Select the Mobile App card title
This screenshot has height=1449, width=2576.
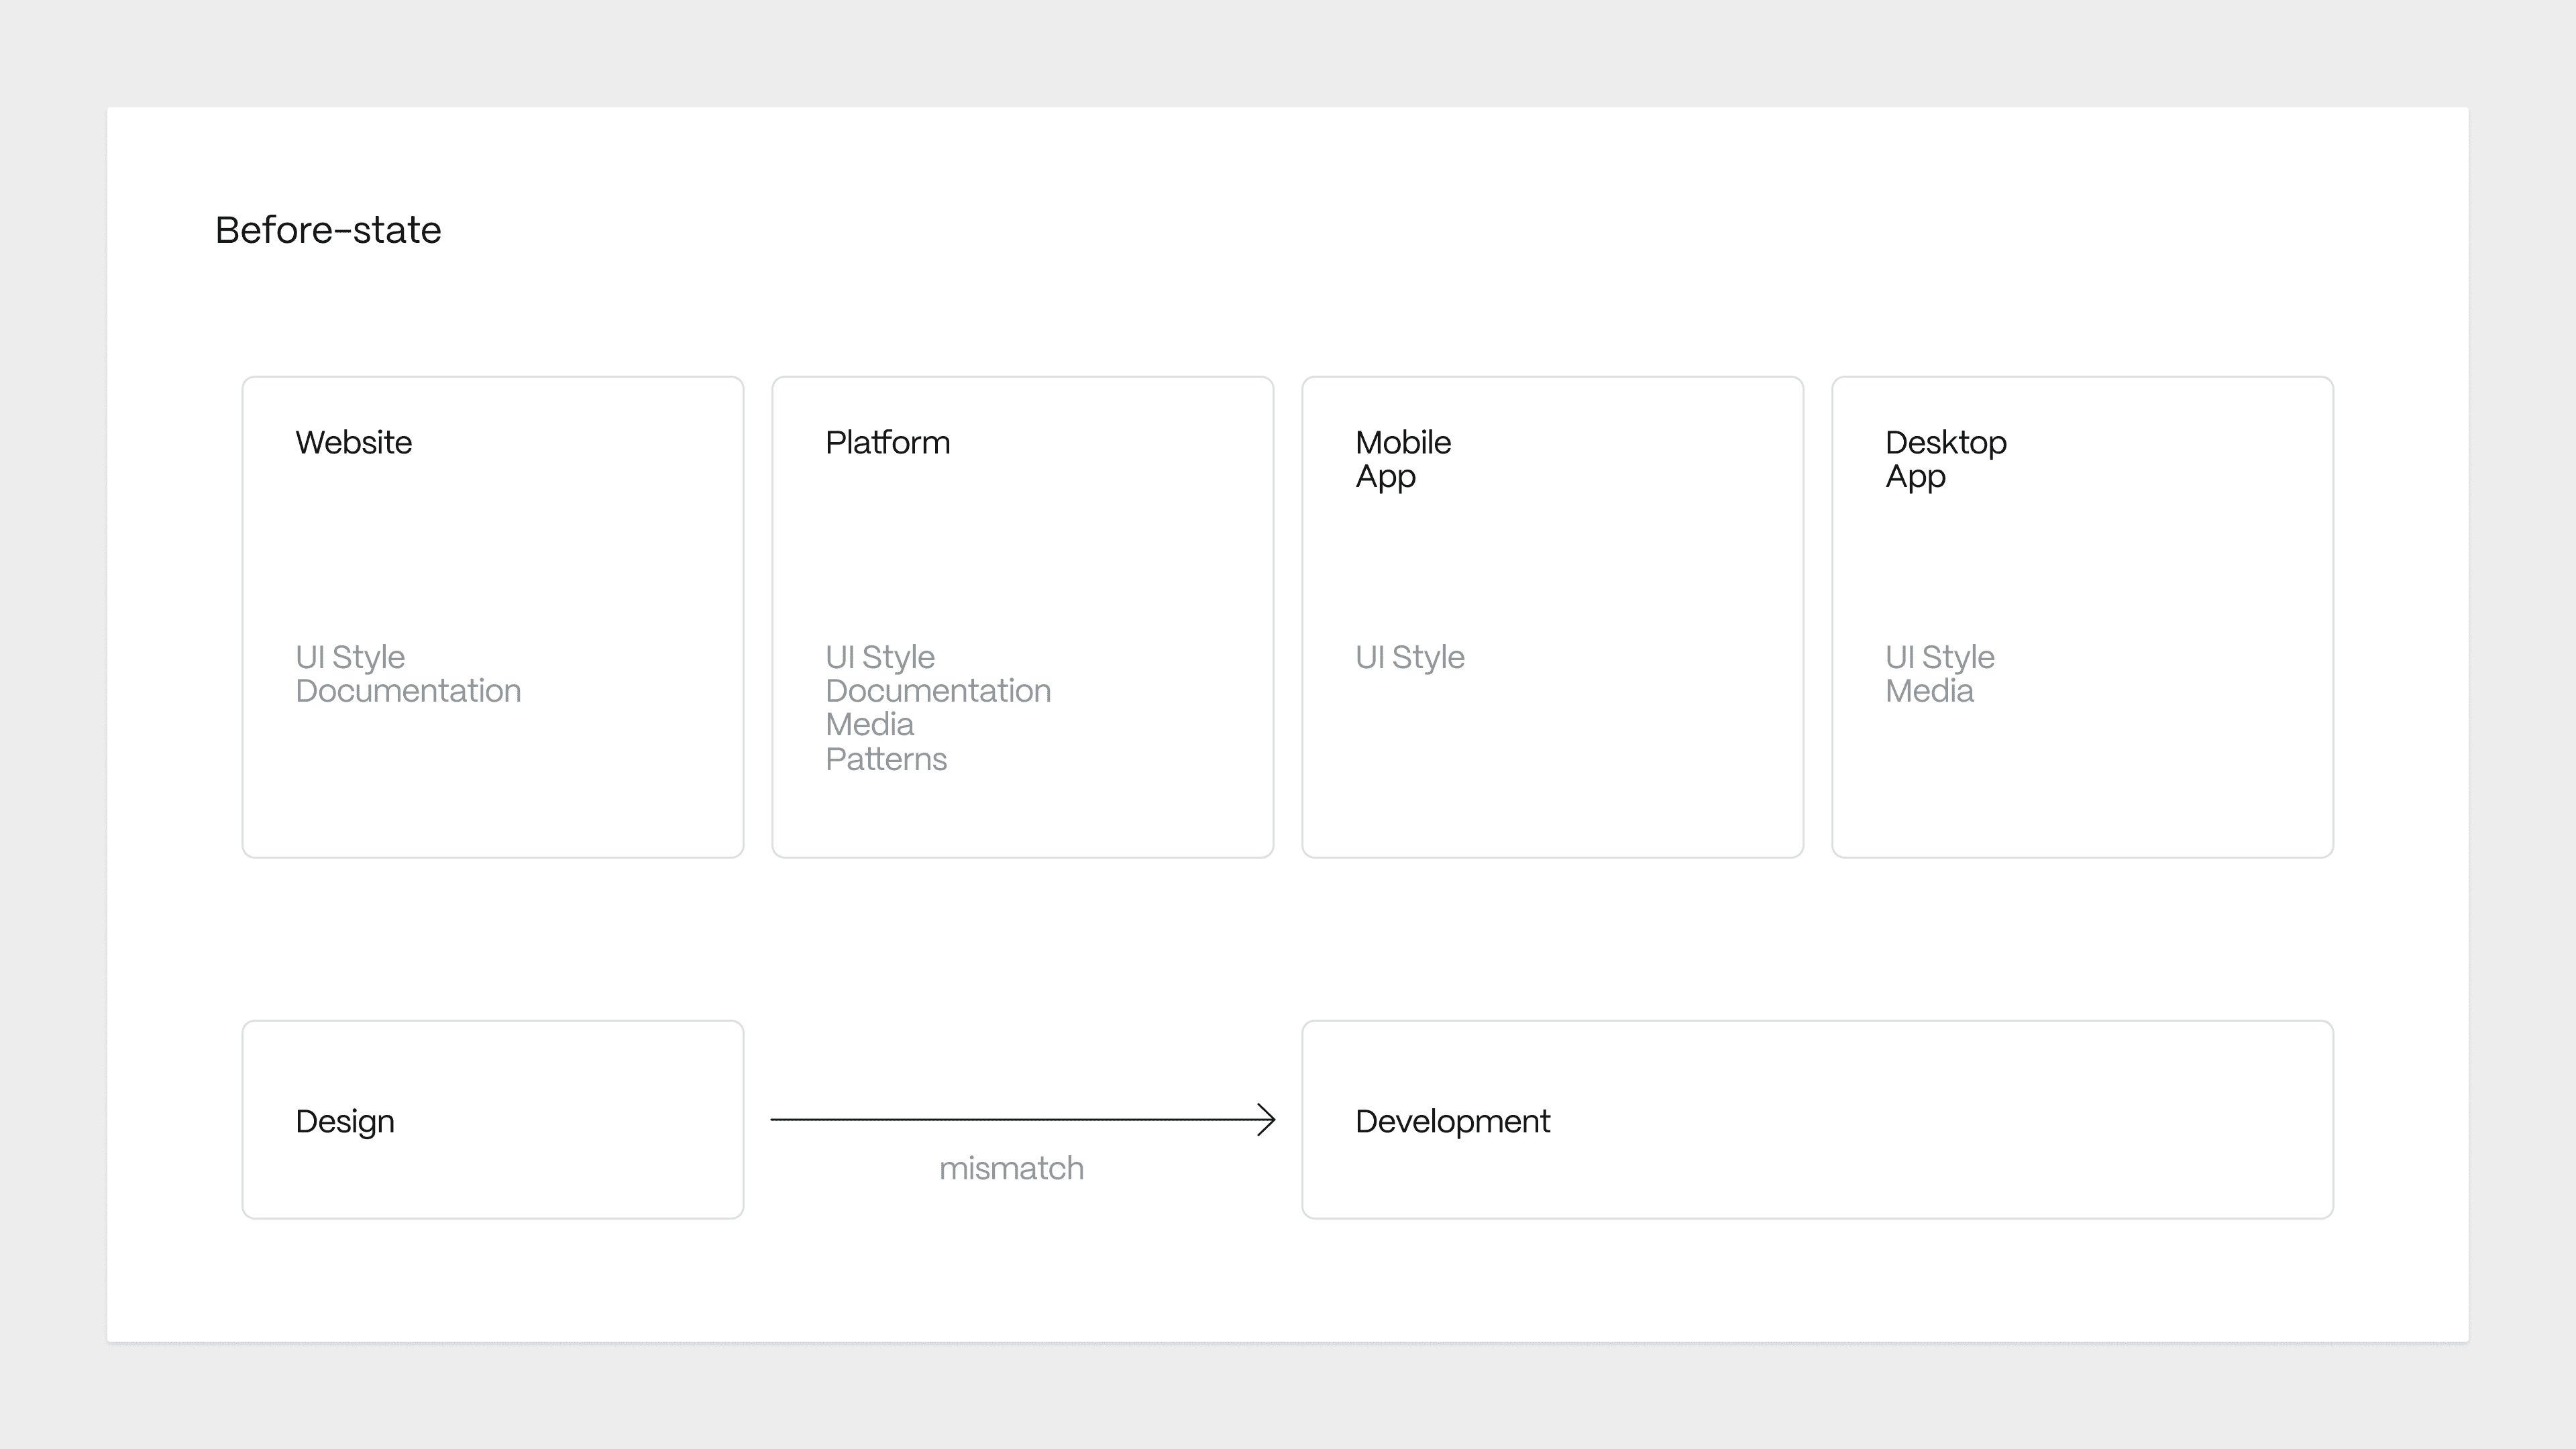[x=1402, y=459]
